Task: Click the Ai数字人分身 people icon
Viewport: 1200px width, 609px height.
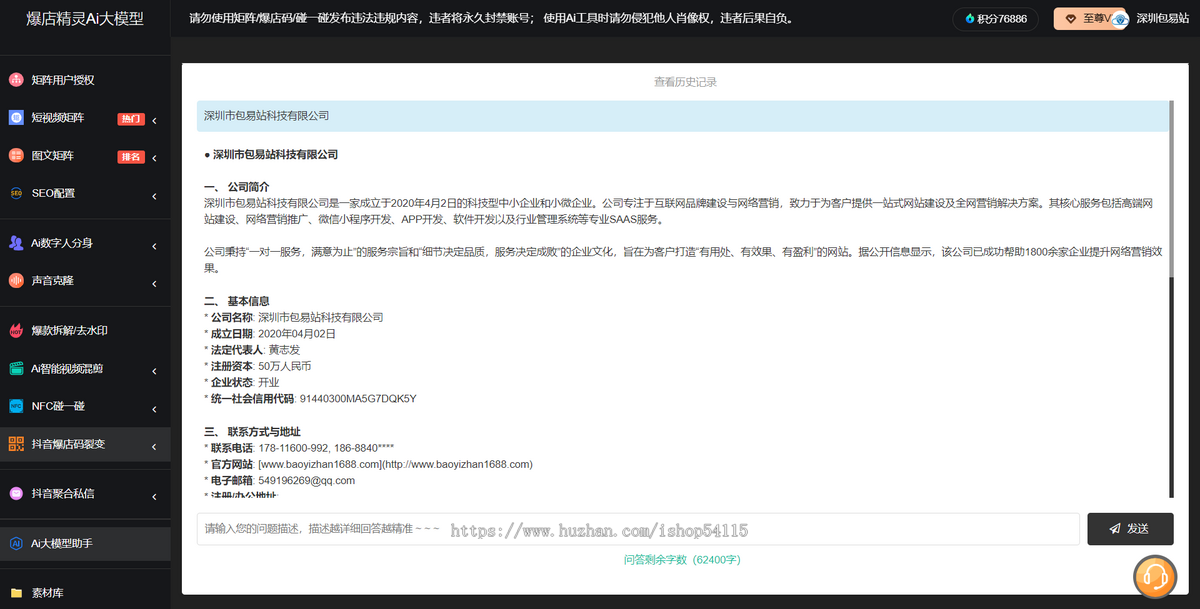Action: (16, 243)
